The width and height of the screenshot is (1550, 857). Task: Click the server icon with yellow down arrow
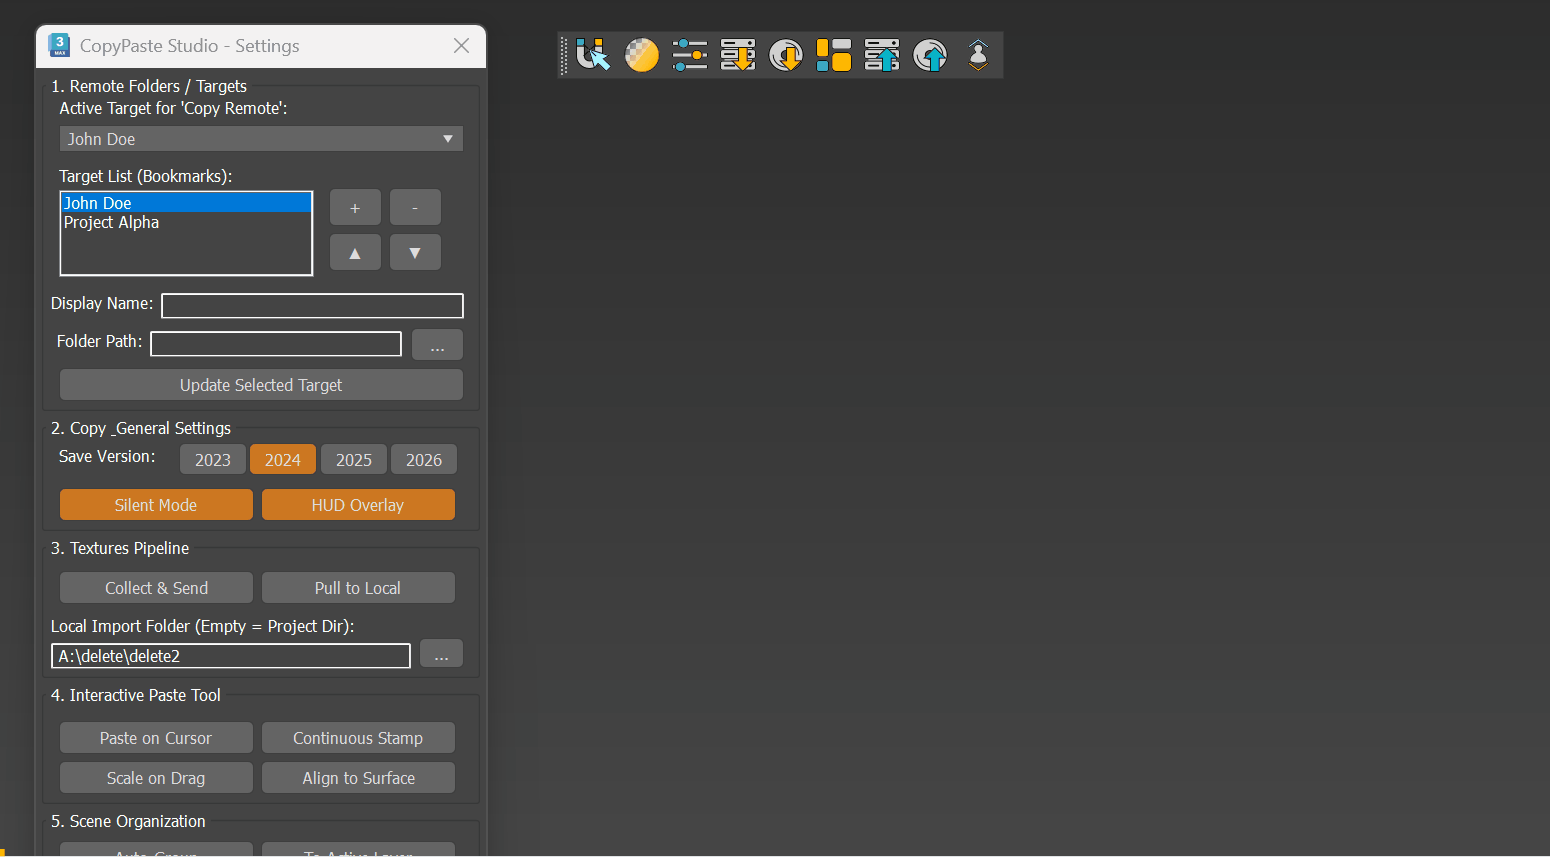pos(737,55)
